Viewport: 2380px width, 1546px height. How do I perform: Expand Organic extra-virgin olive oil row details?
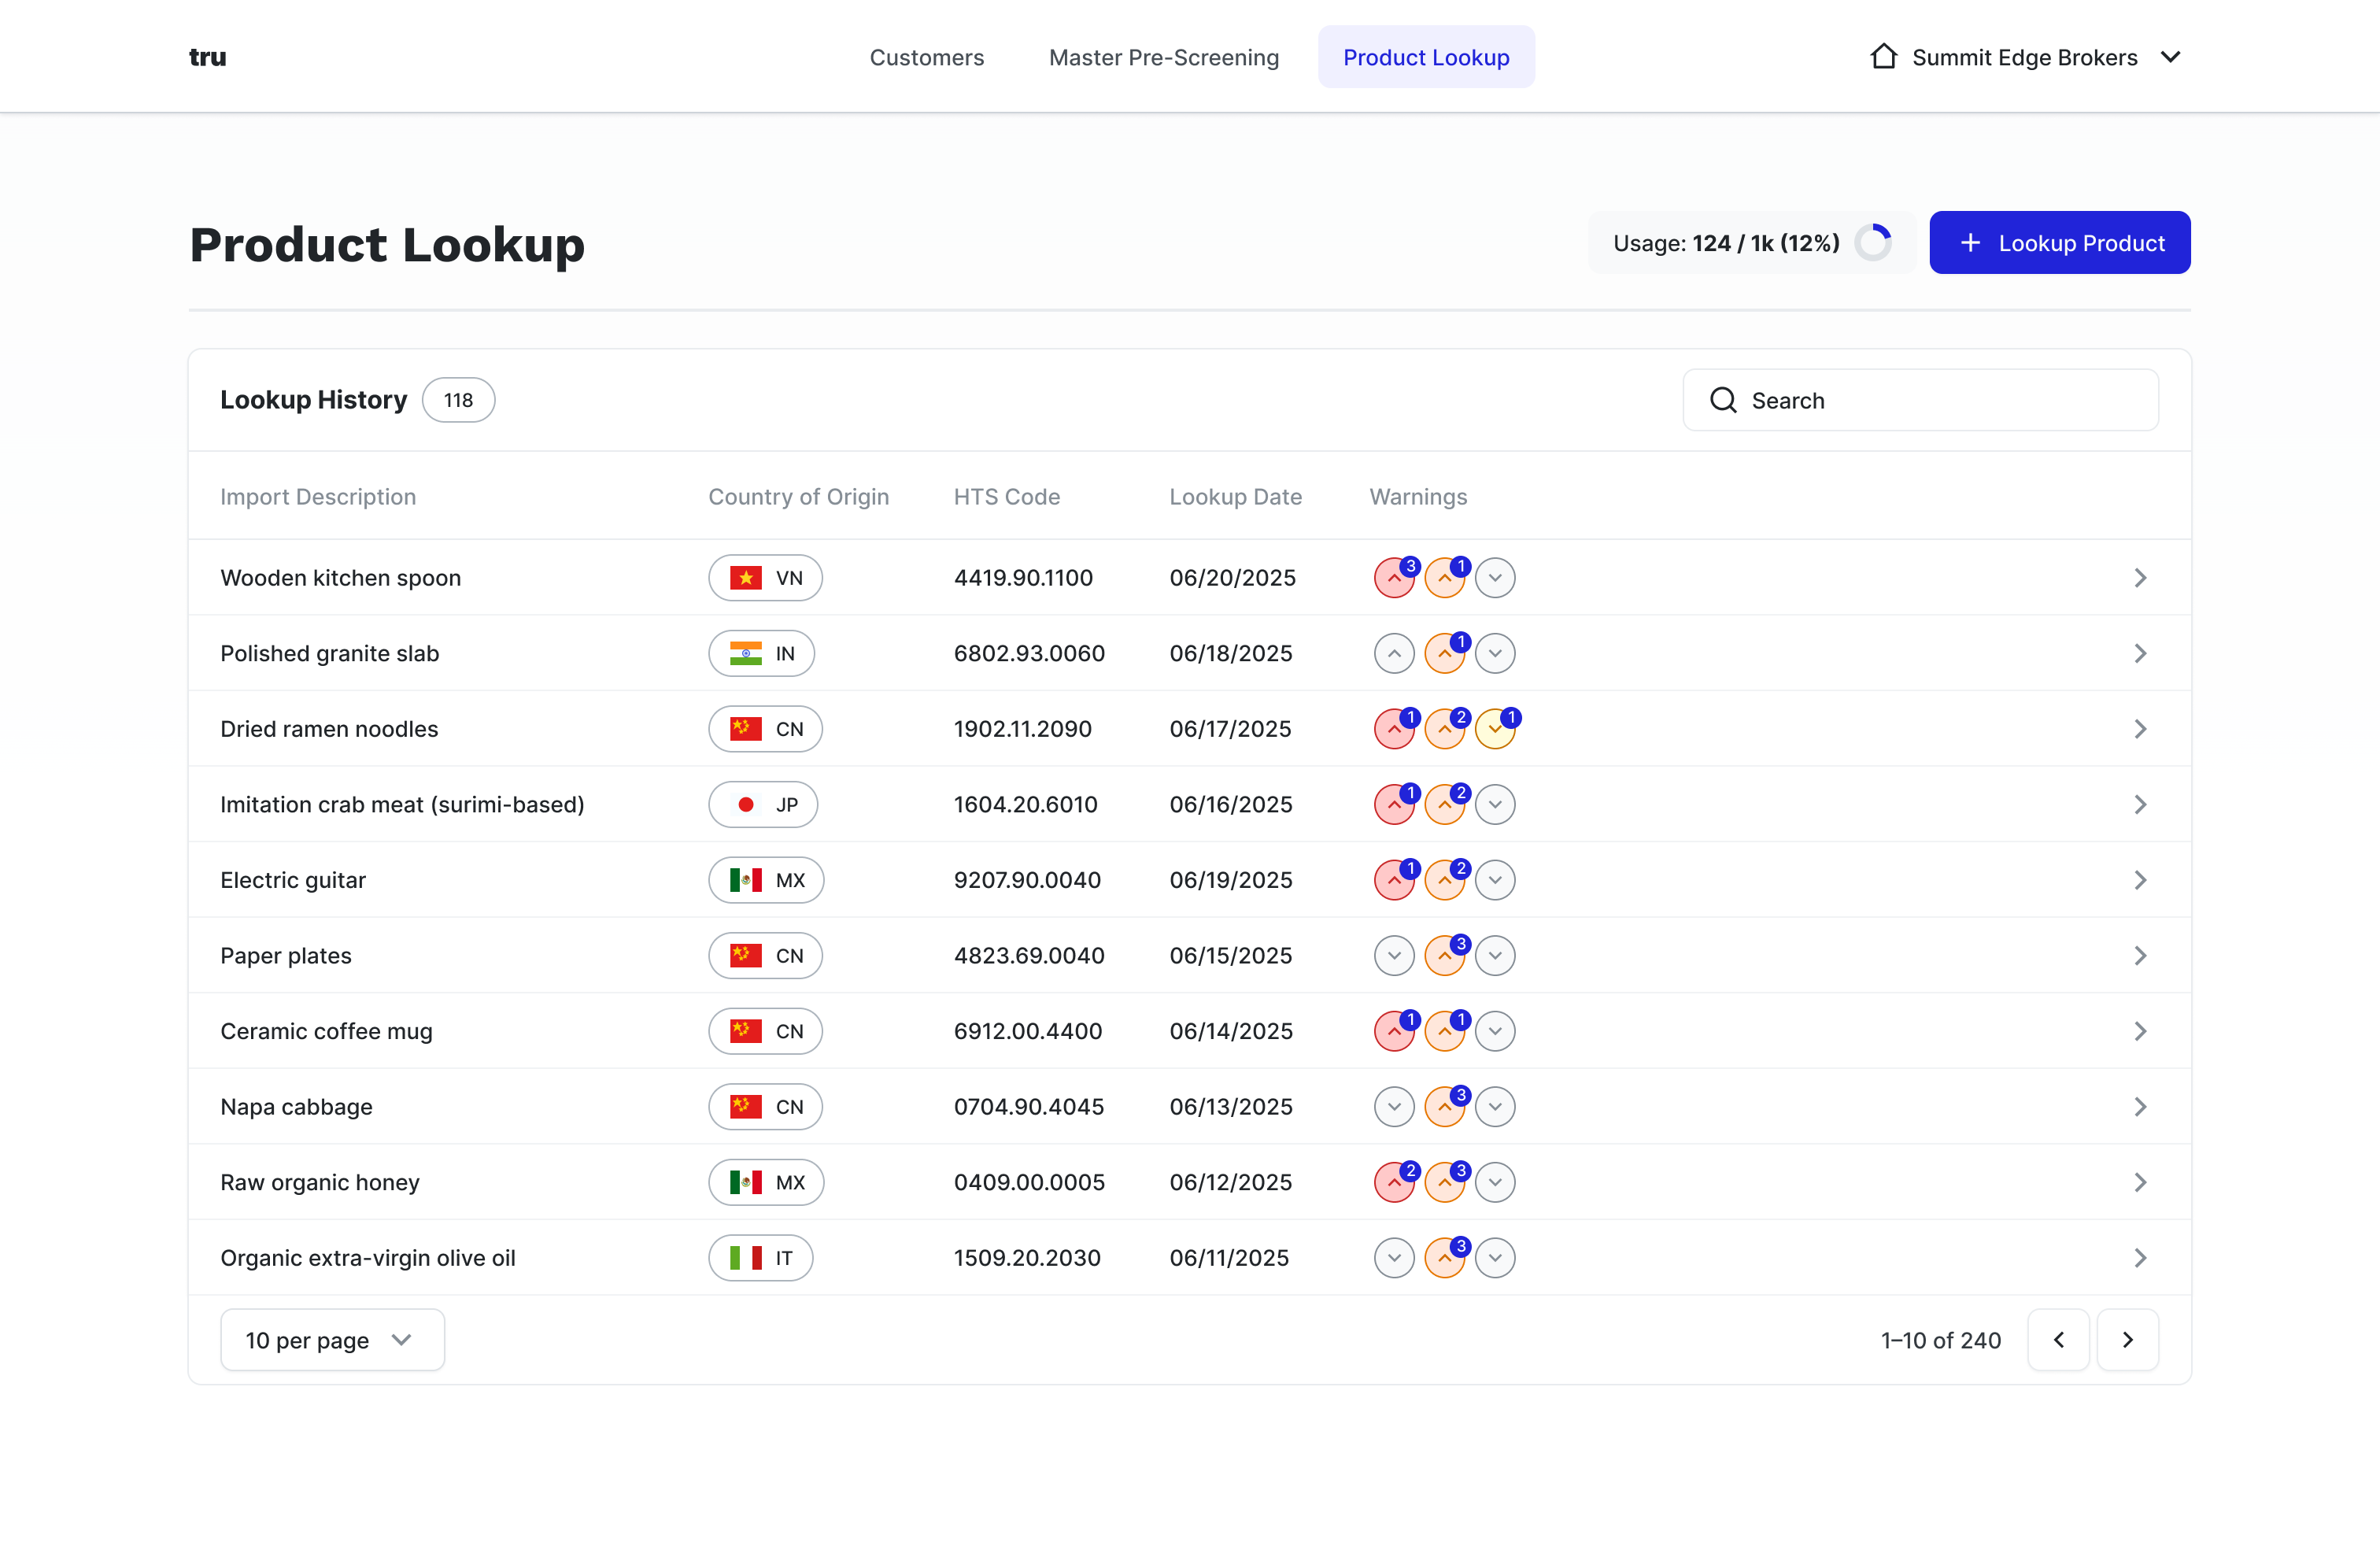[x=2140, y=1258]
